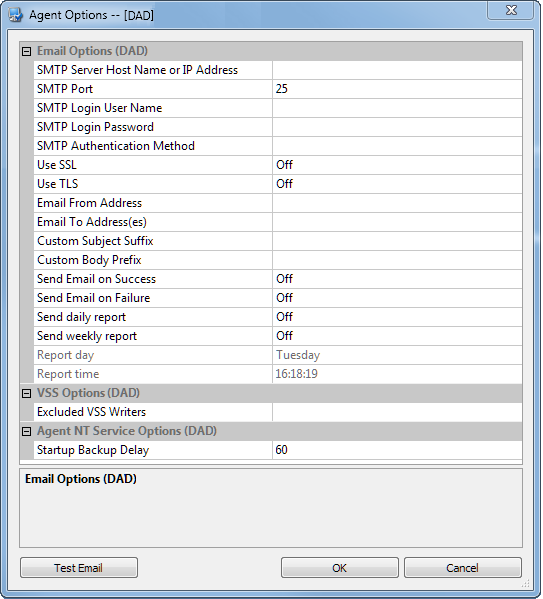543x599 pixels.
Task: Toggle Send Email on Success Off value
Action: [397, 279]
